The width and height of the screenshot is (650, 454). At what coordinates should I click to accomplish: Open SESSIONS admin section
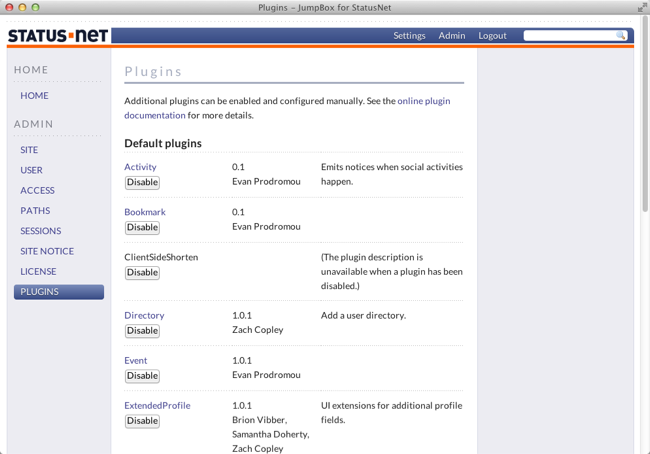(41, 231)
